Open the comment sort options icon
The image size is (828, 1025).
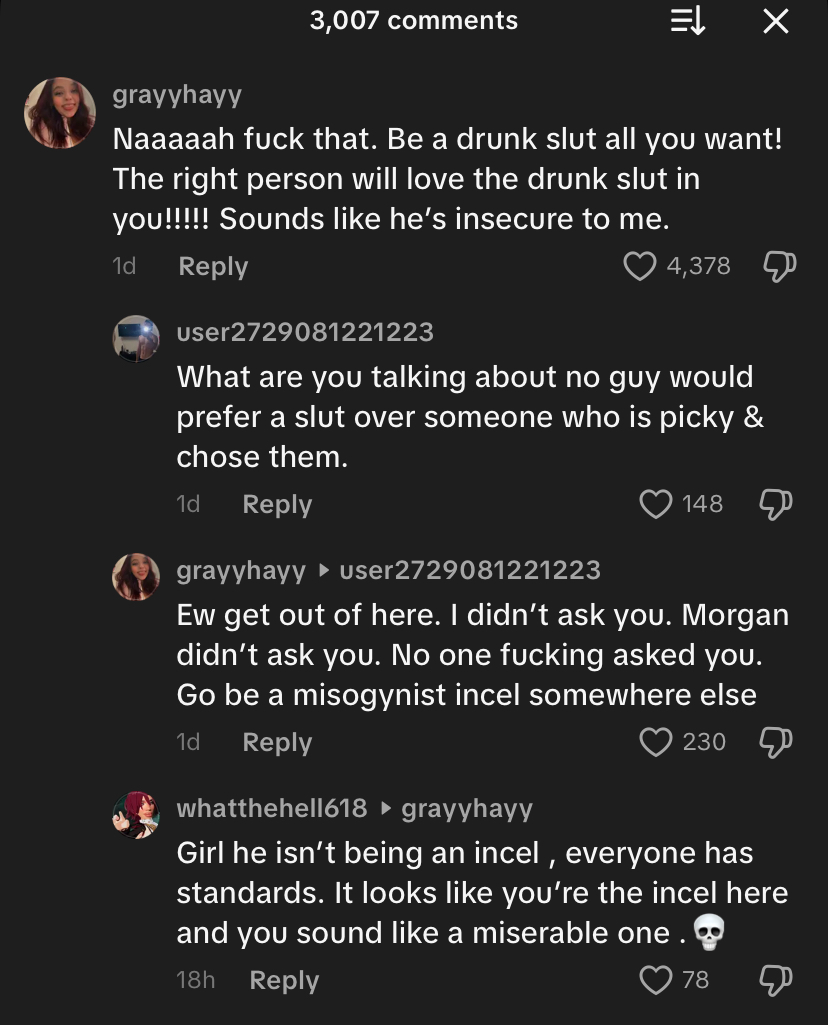point(688,21)
